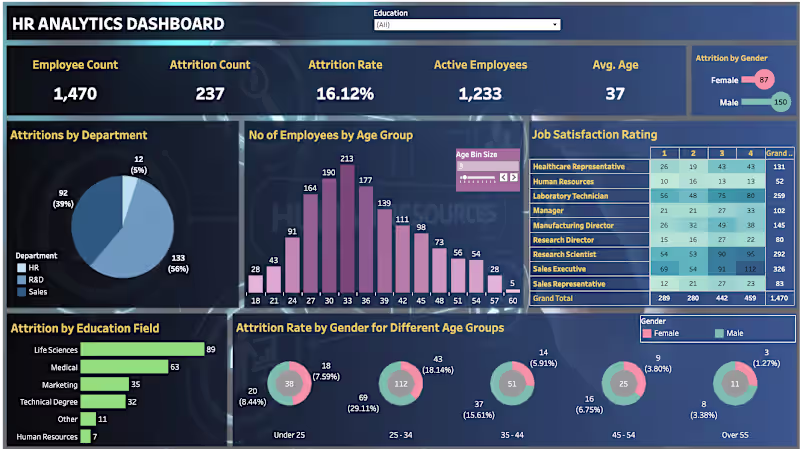The image size is (800, 449).
Task: Click Laboratory Technician rating 3 cell 75
Action: 721,196
